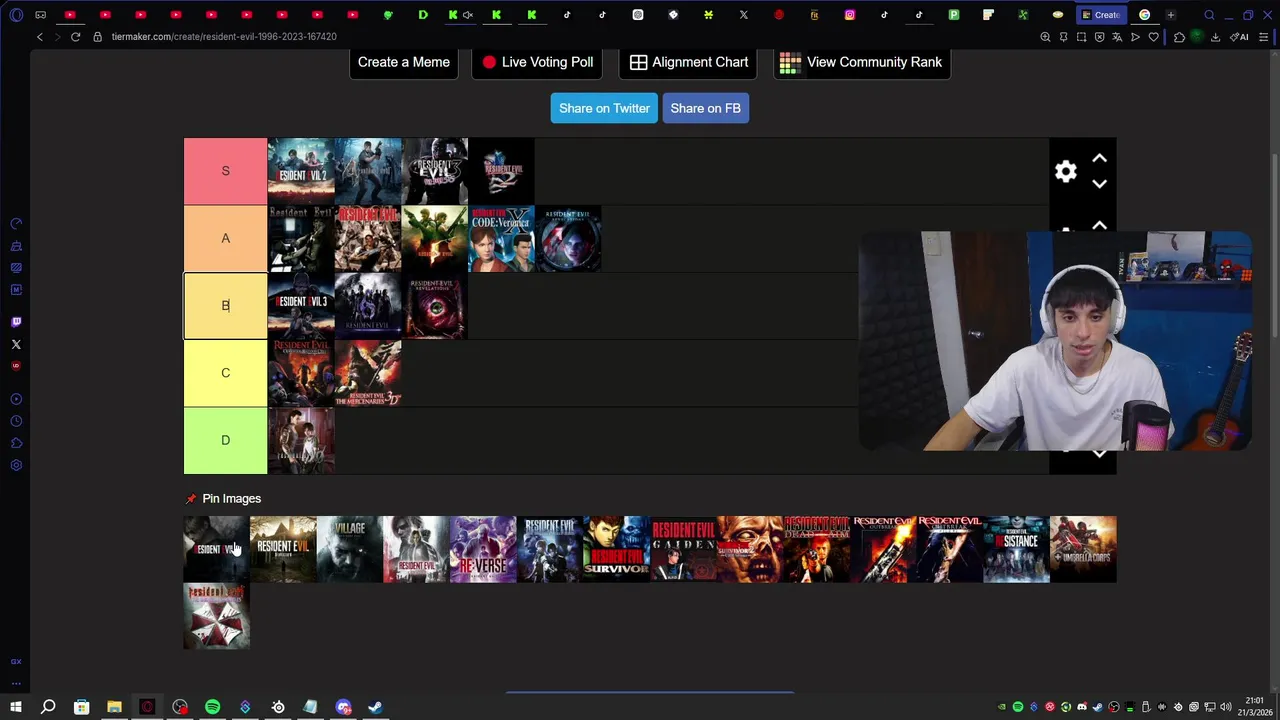View Community Rank
This screenshot has height=720, width=1280.
pos(861,62)
